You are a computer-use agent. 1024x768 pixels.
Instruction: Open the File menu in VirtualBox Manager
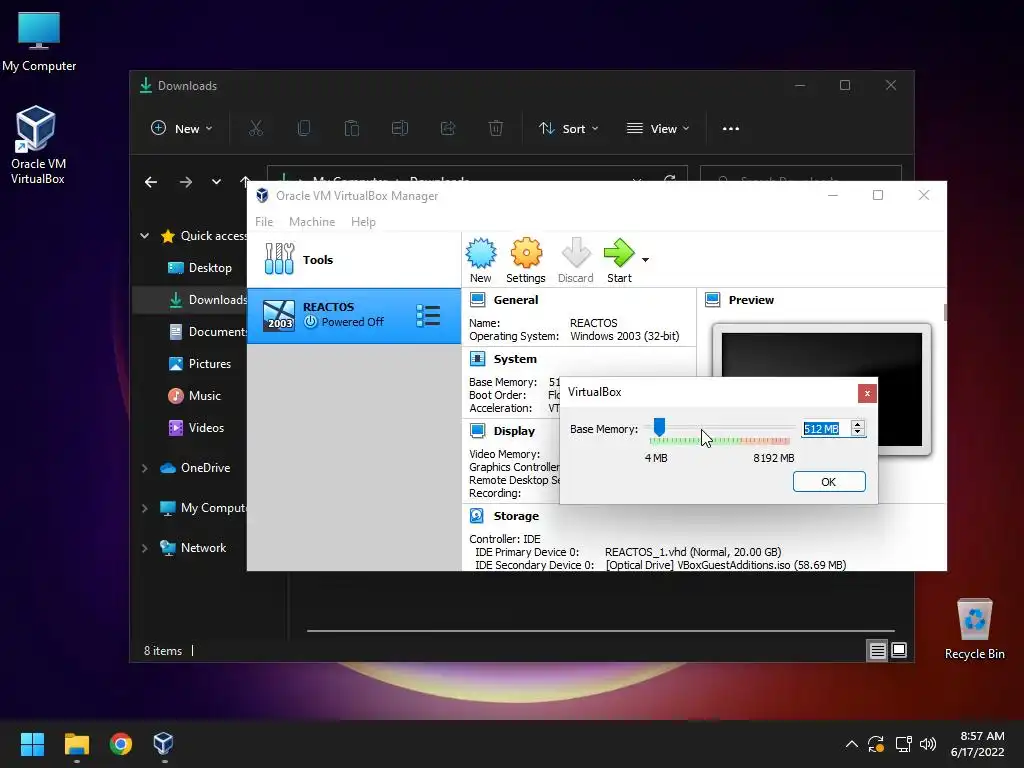click(x=264, y=221)
